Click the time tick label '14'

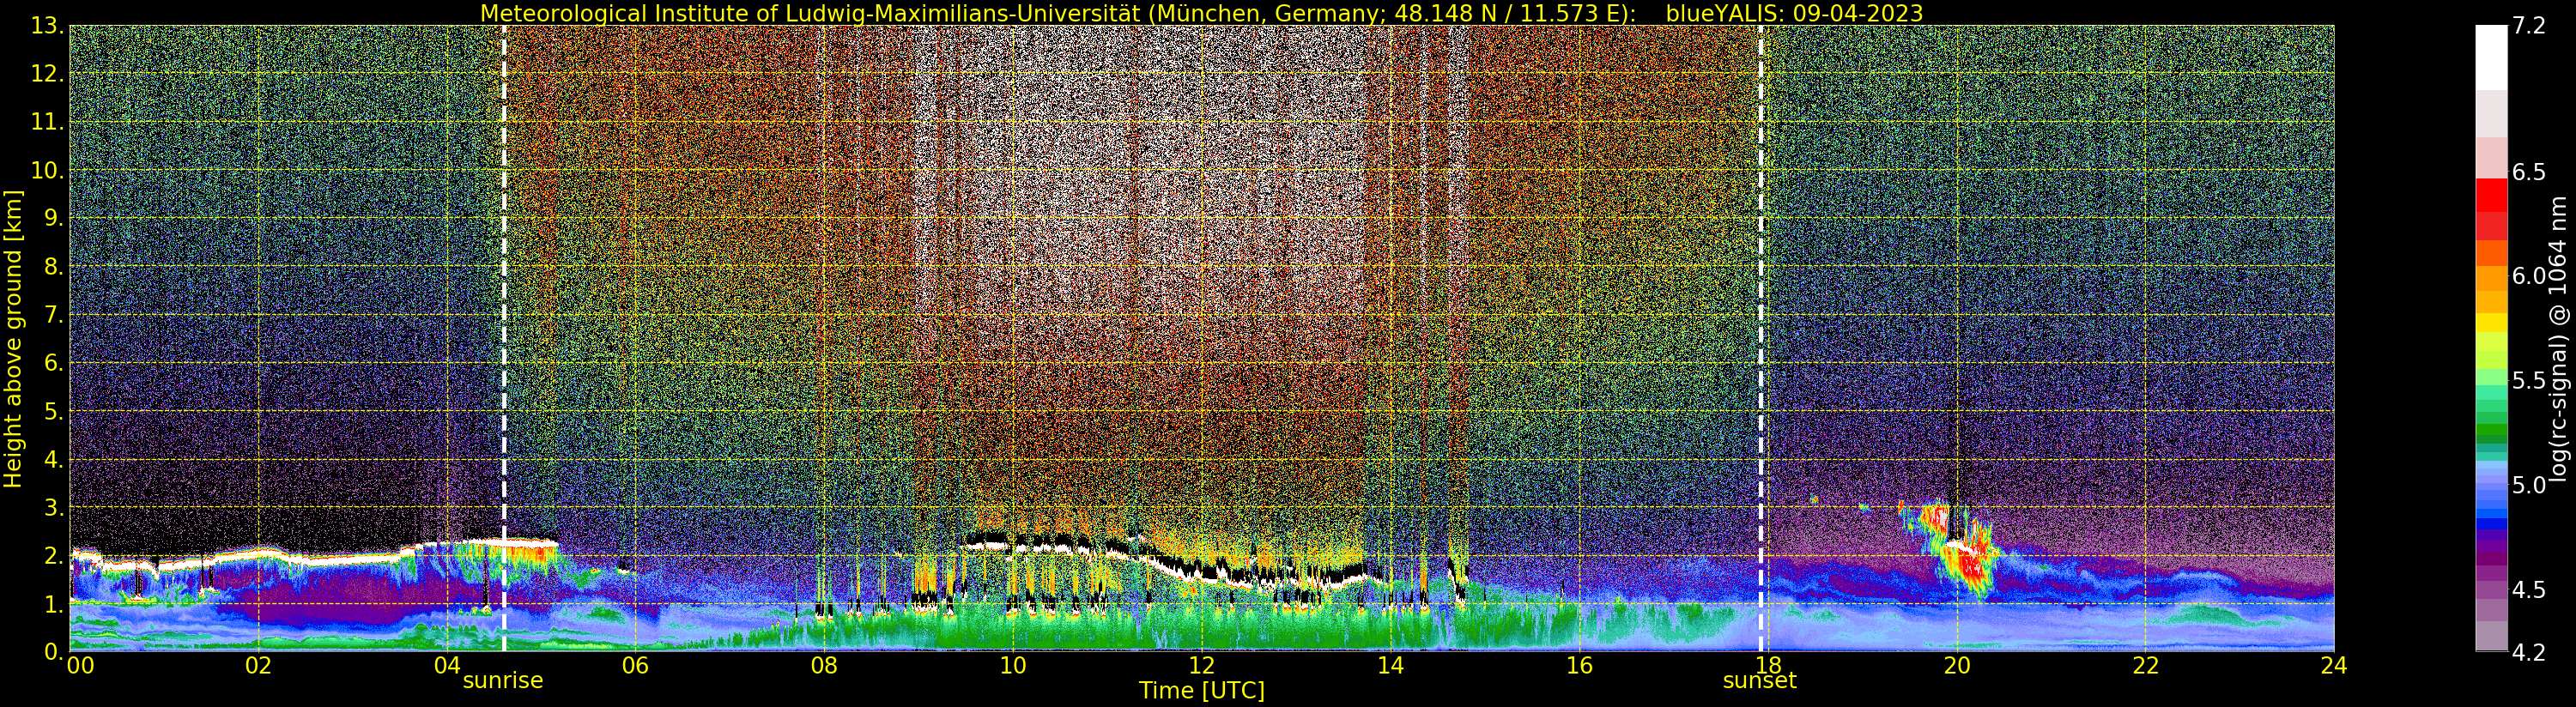click(x=1390, y=666)
